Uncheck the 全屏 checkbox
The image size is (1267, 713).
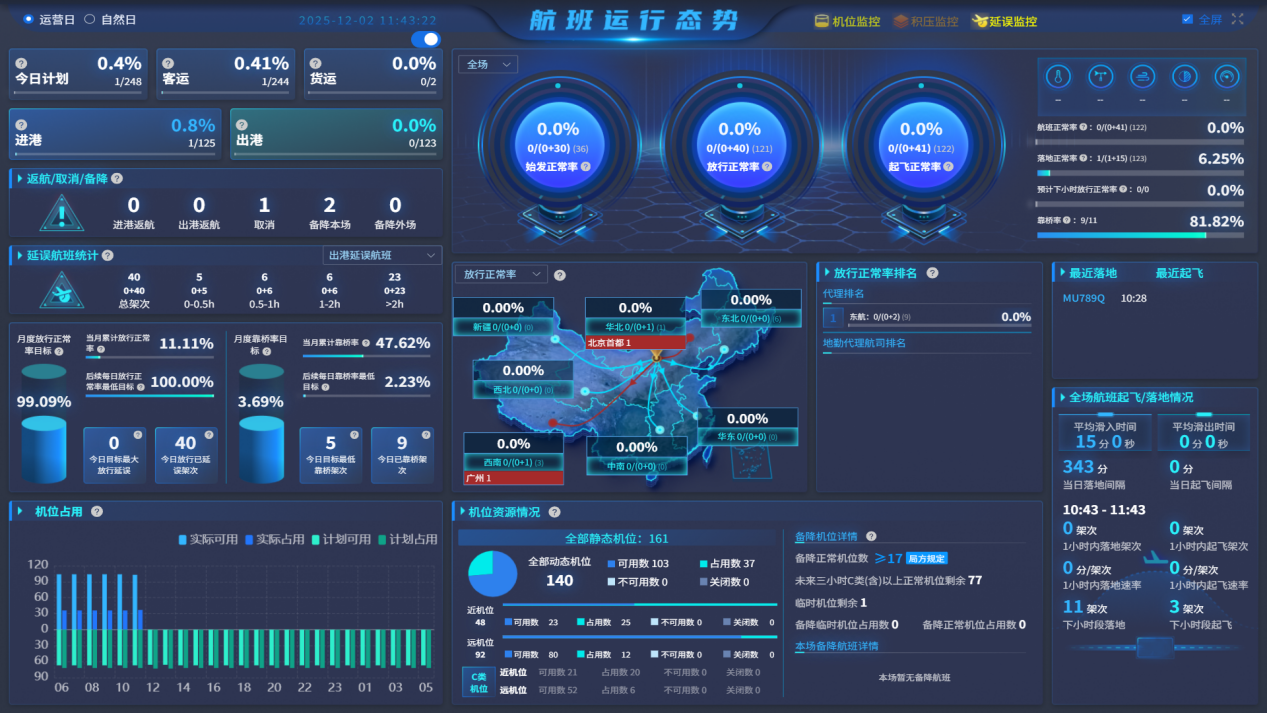pos(1187,19)
